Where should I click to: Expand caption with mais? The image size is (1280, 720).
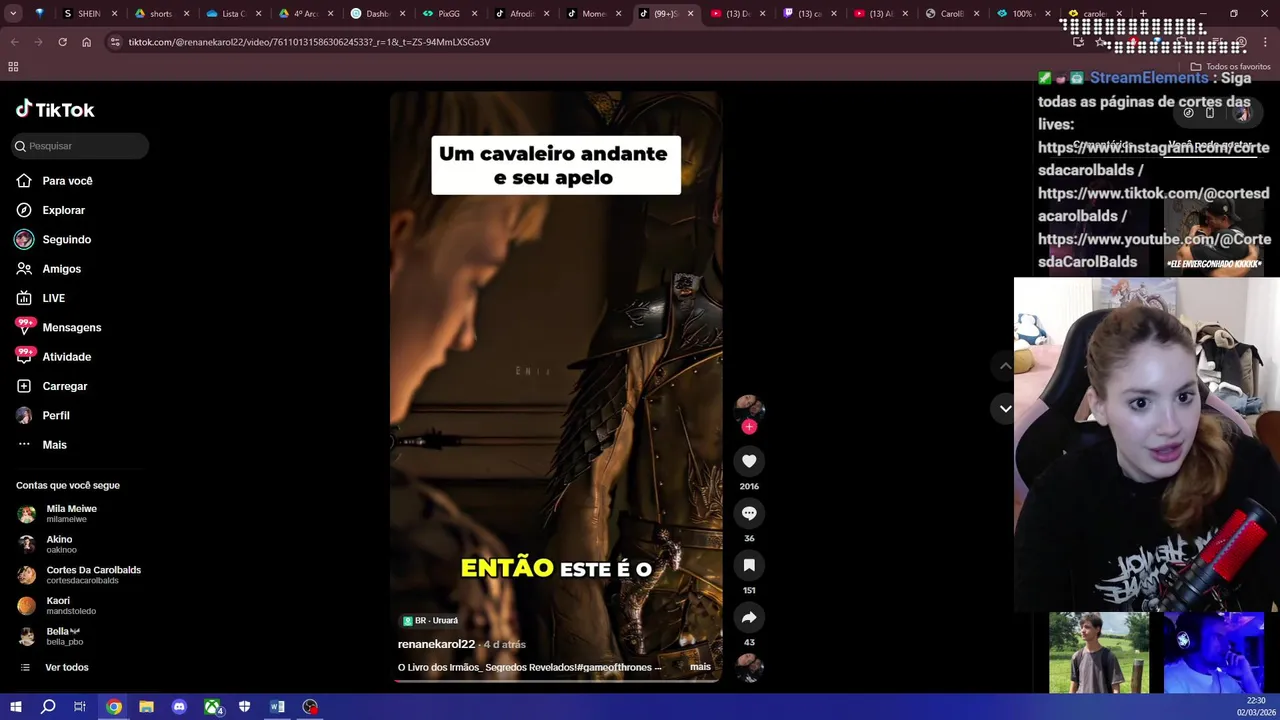click(700, 667)
